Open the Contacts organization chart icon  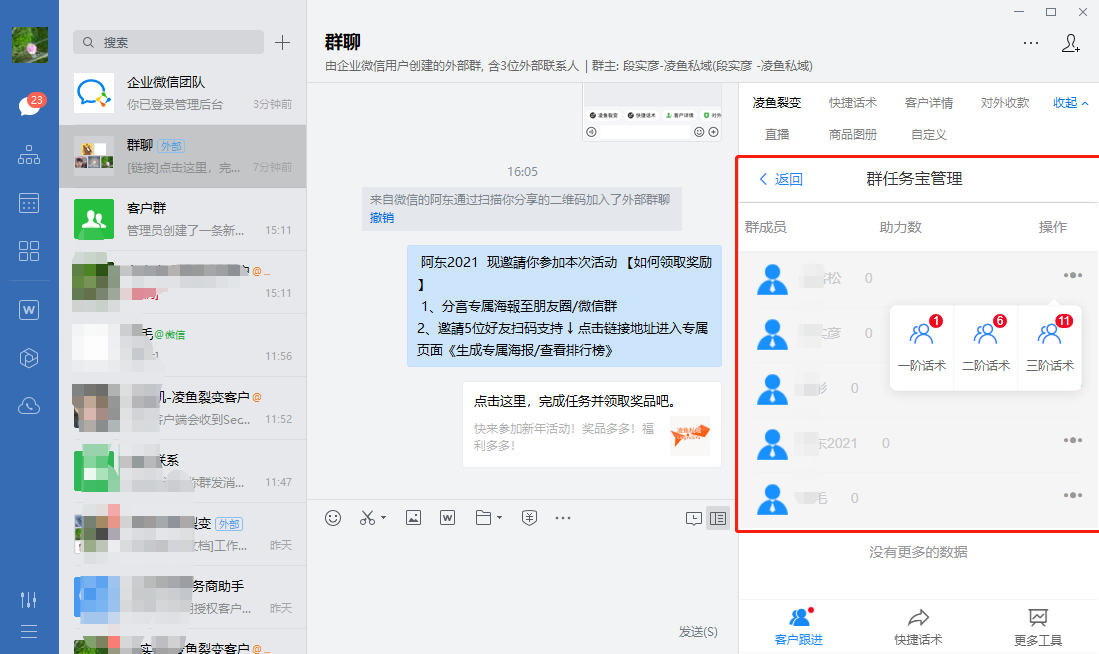pos(29,155)
